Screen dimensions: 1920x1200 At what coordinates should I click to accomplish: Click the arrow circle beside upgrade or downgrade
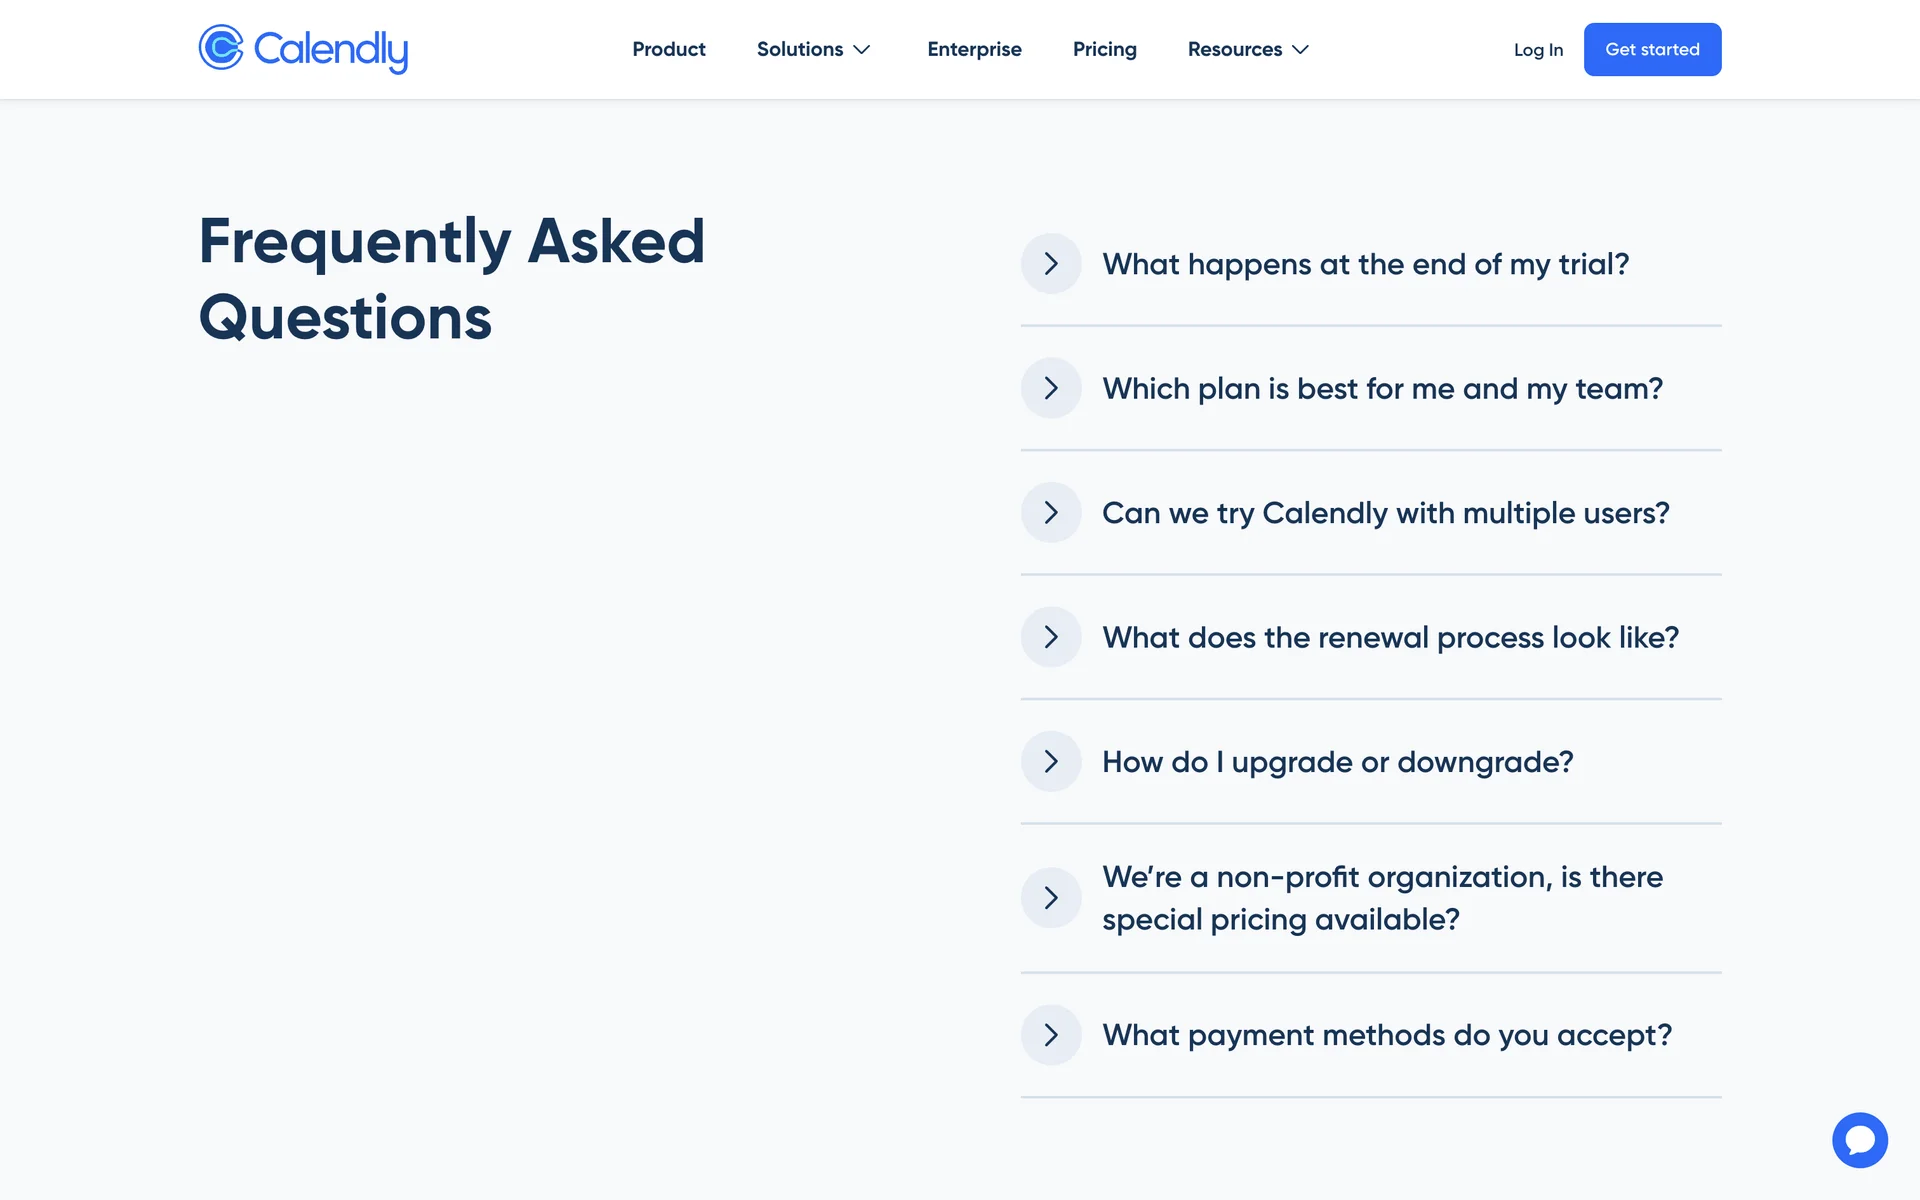tap(1050, 762)
